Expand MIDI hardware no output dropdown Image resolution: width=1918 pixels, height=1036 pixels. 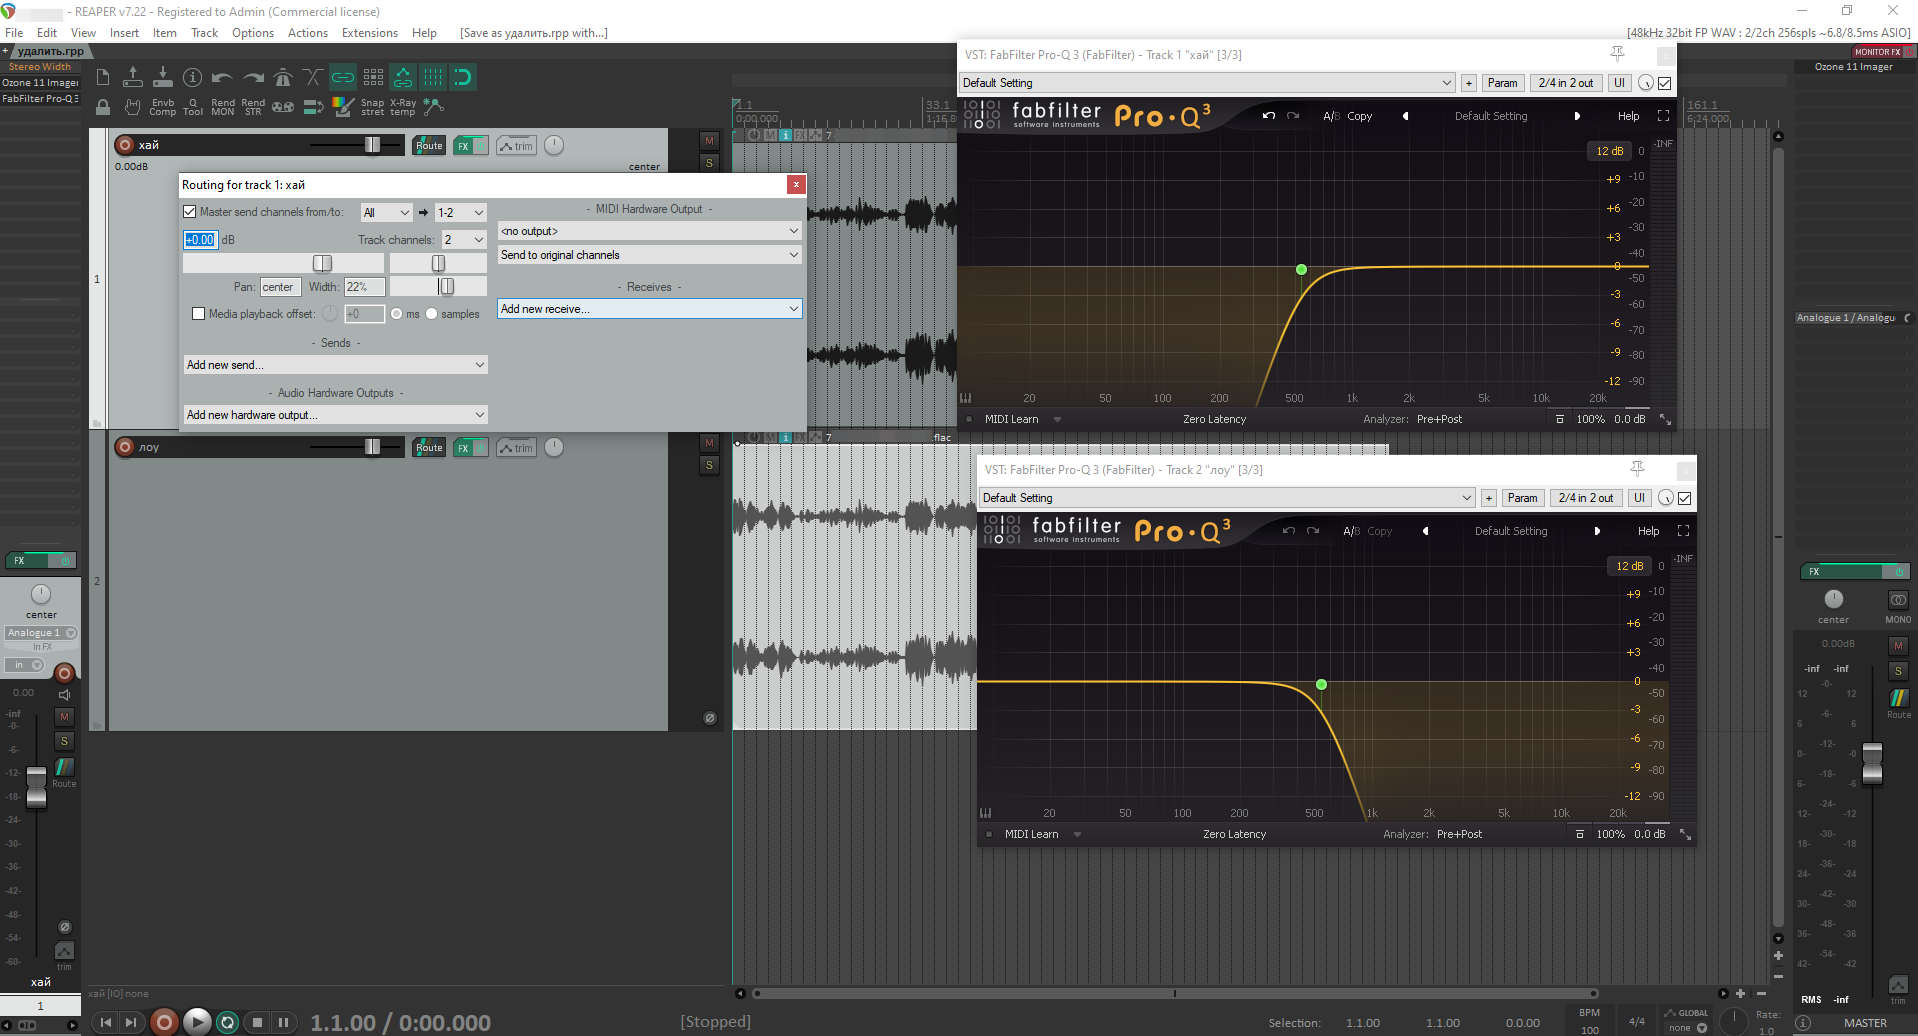pyautogui.click(x=650, y=231)
